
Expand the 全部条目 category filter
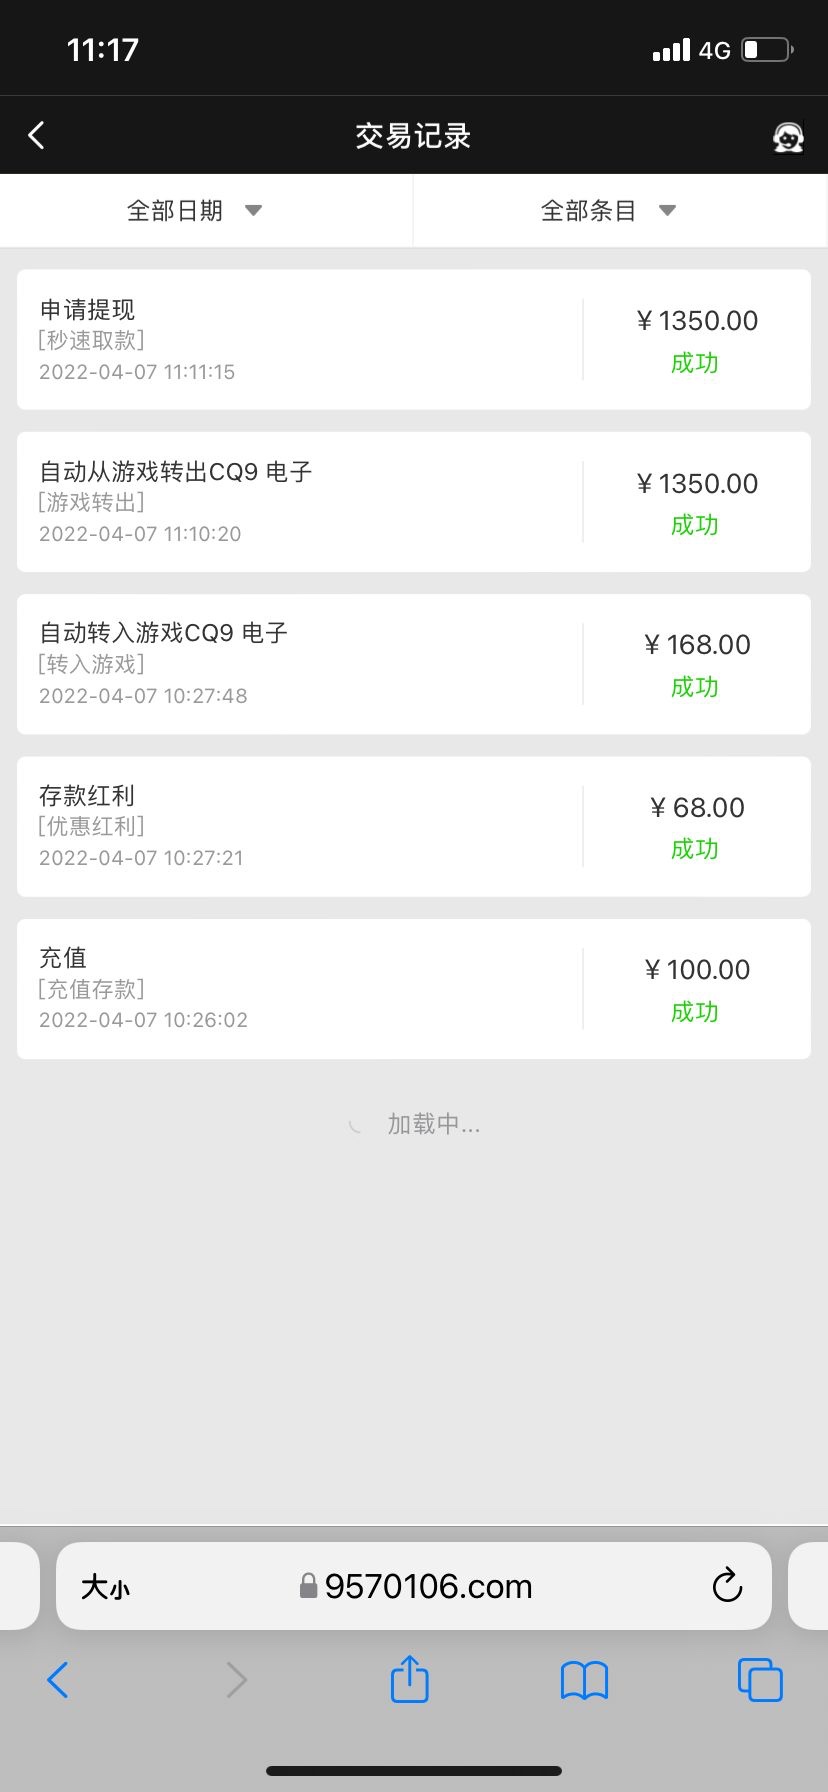[589, 211]
